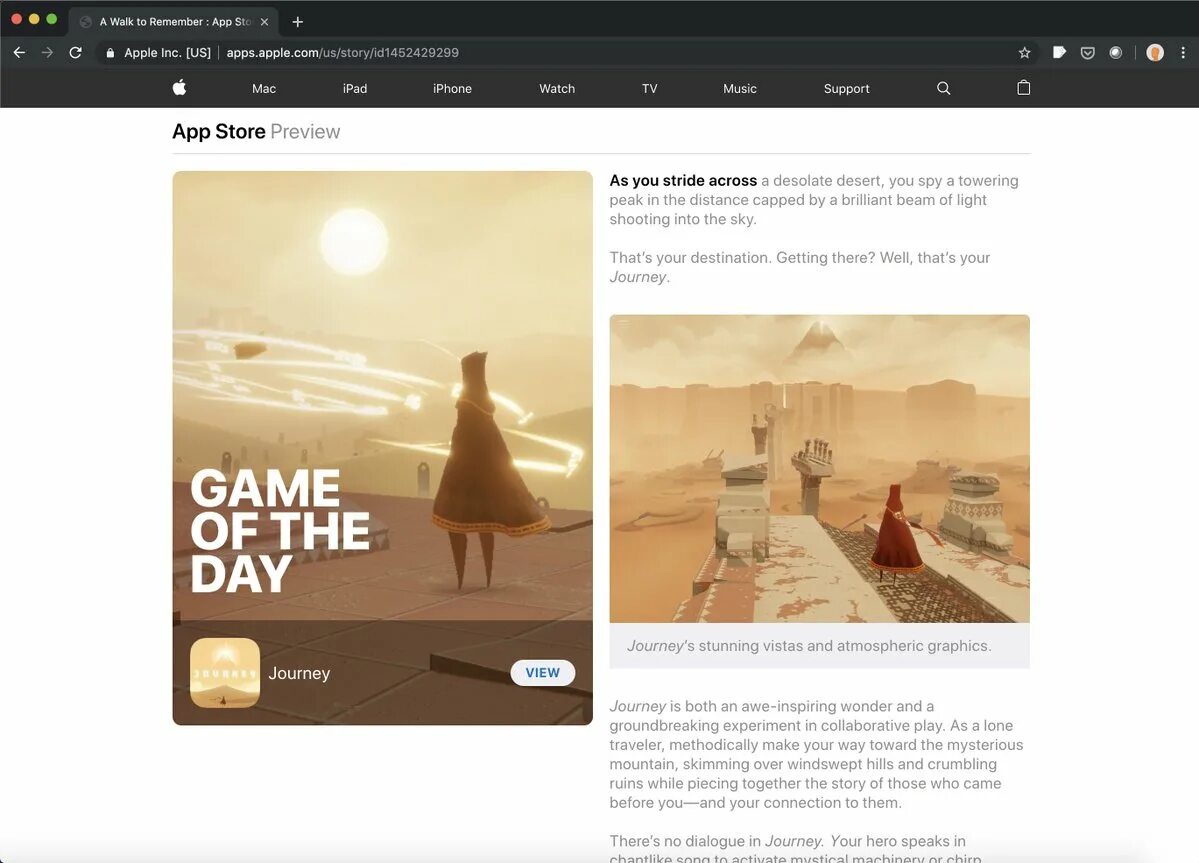Click the text "That's your destination. Getting there?"
This screenshot has height=863, width=1199.
pos(742,258)
